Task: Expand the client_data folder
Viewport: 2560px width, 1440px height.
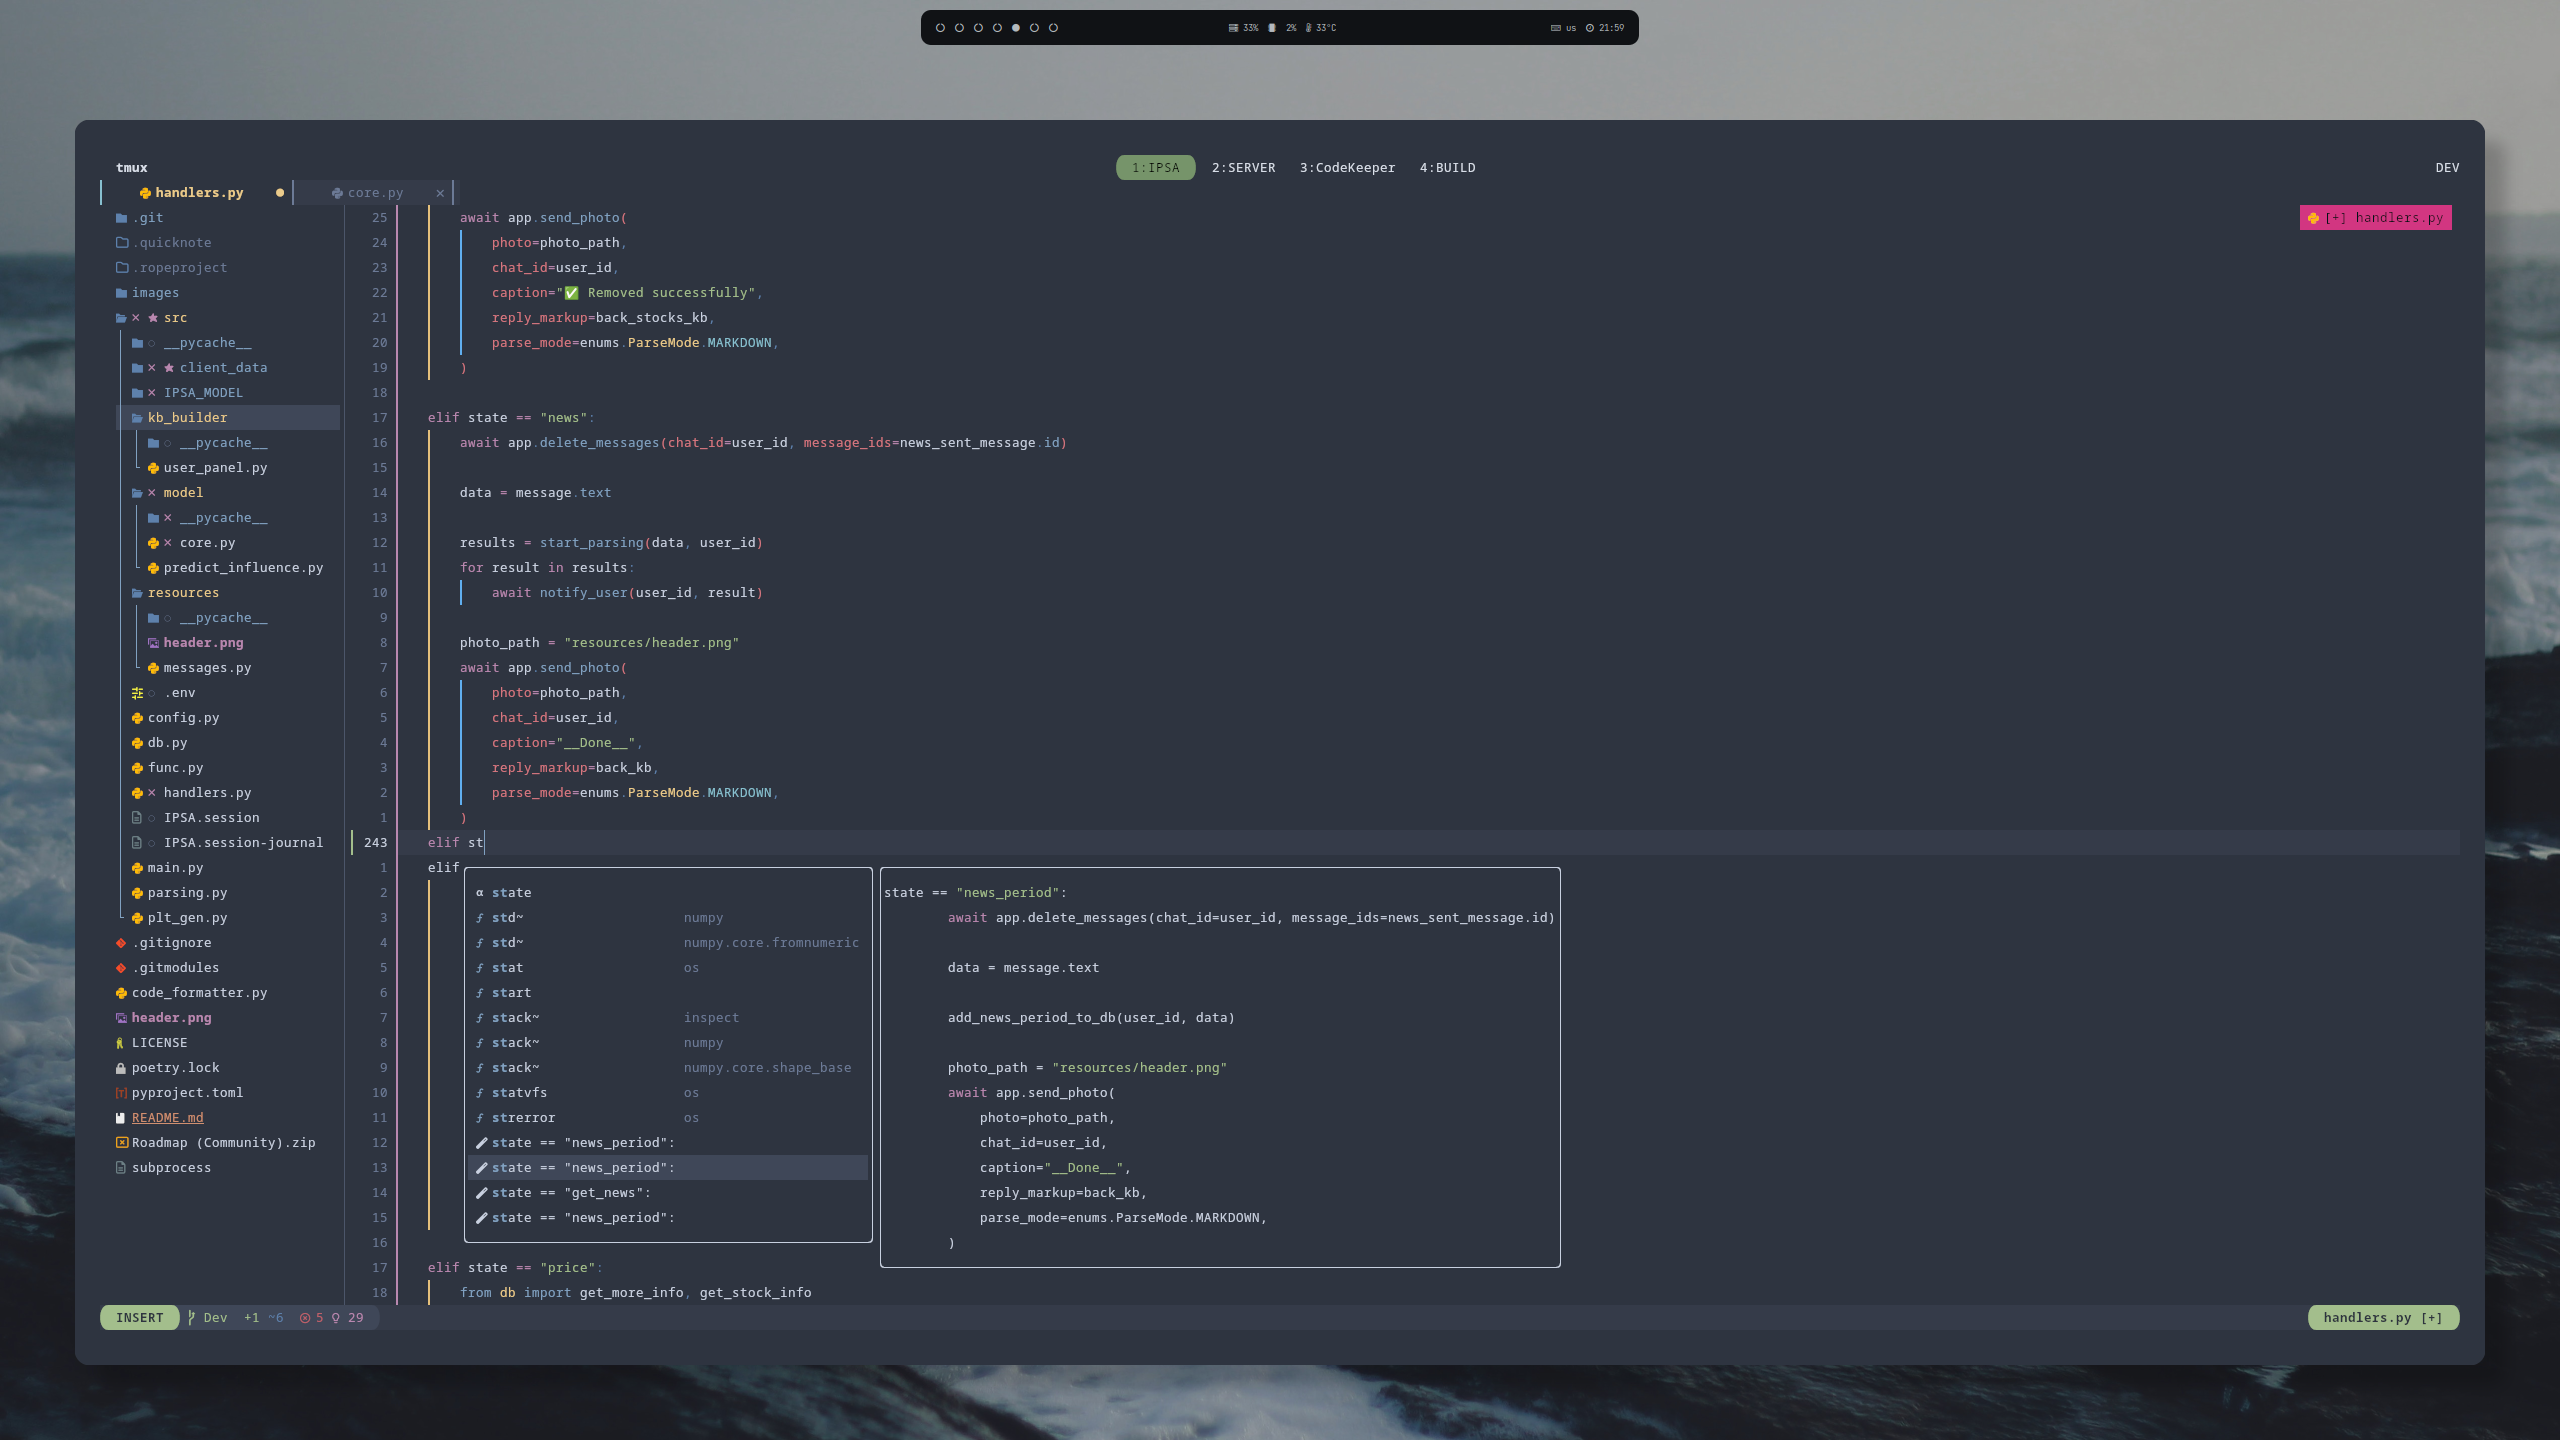Action: 199,368
